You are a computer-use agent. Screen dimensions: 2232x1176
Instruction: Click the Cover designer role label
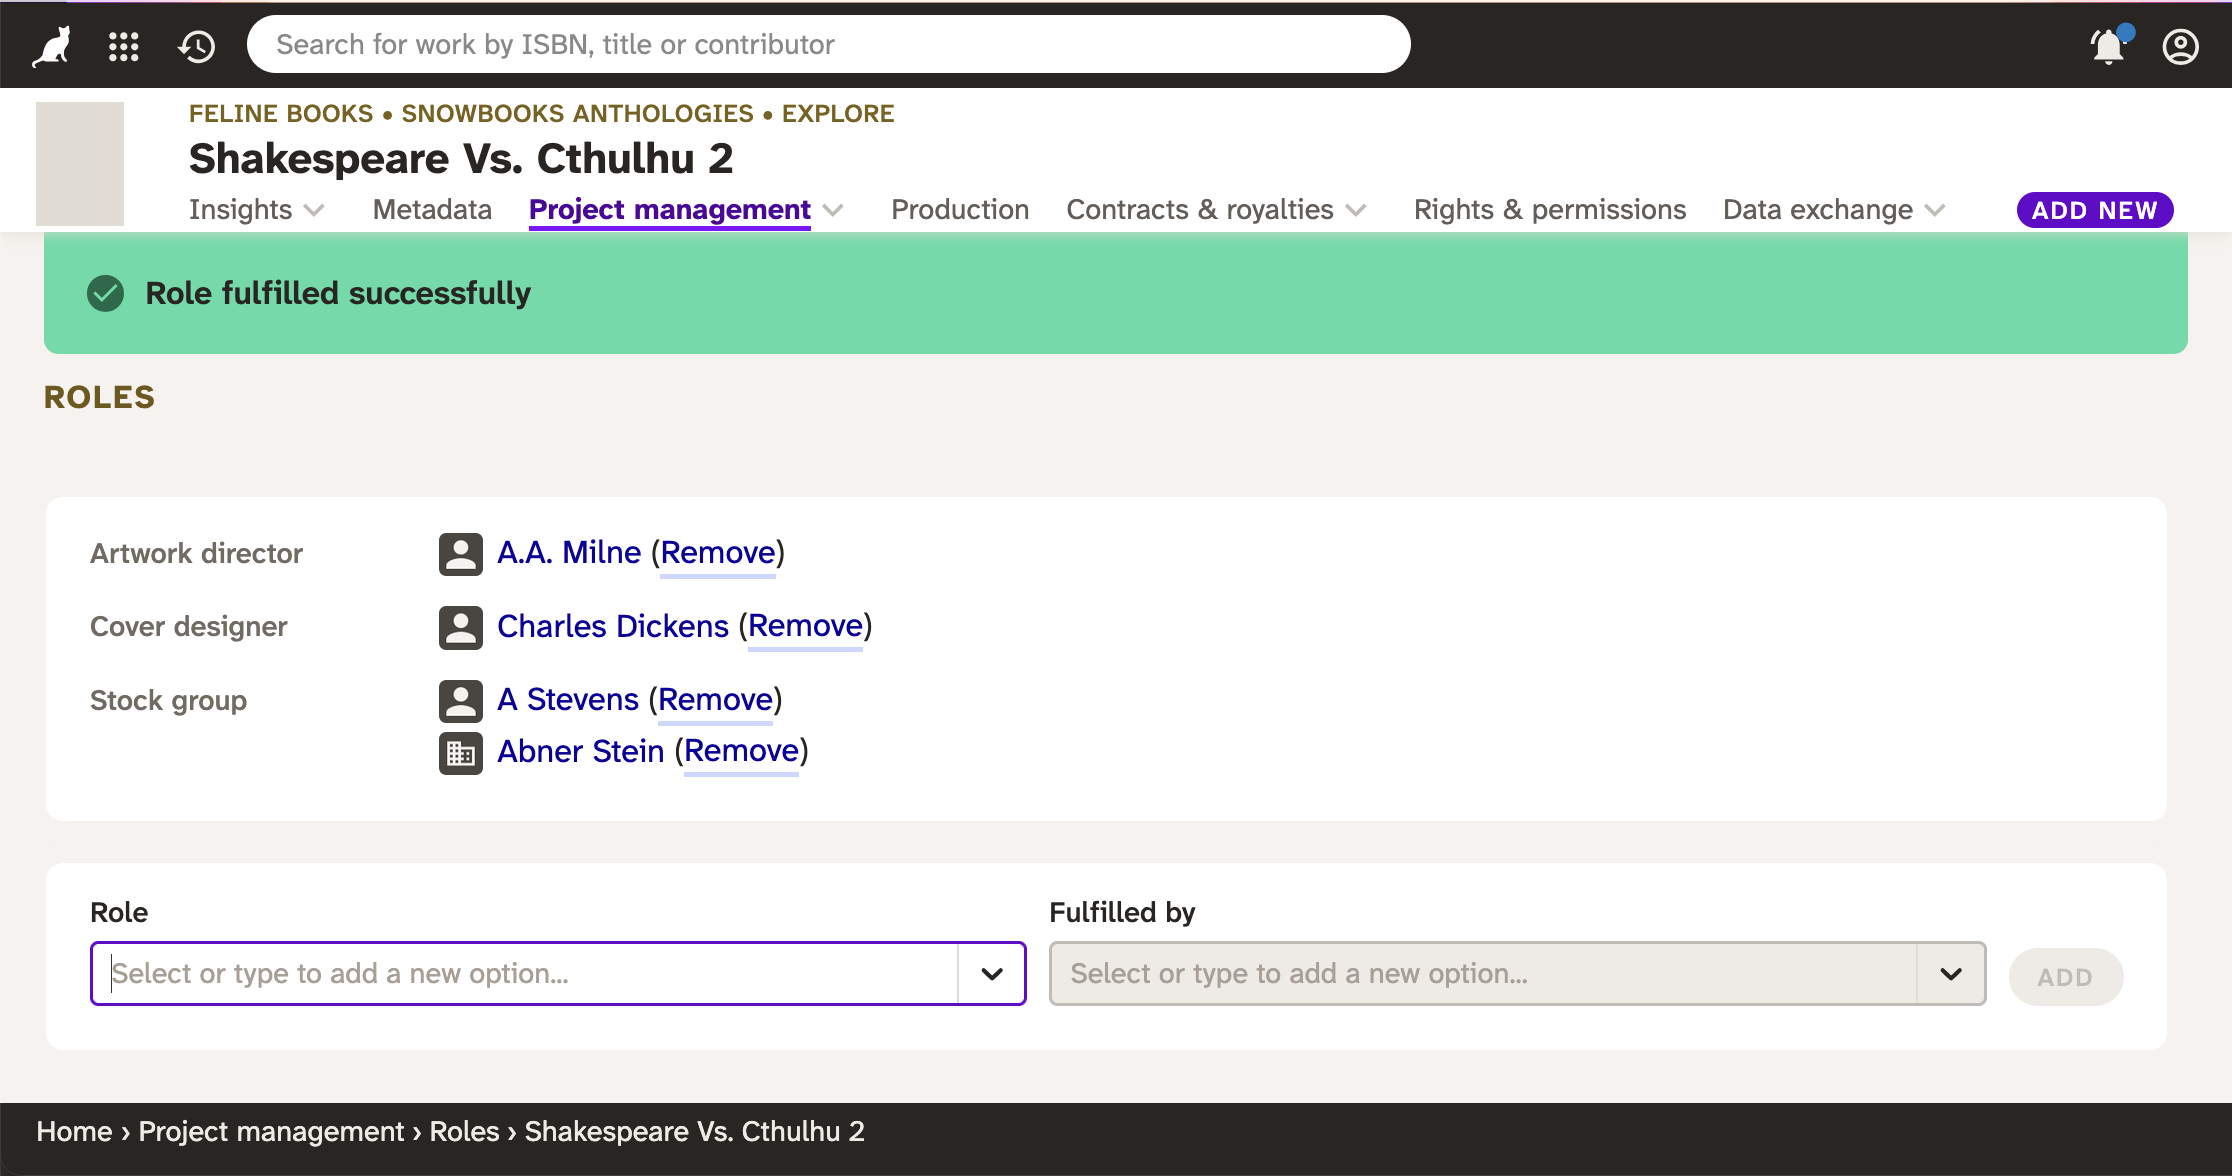(189, 626)
